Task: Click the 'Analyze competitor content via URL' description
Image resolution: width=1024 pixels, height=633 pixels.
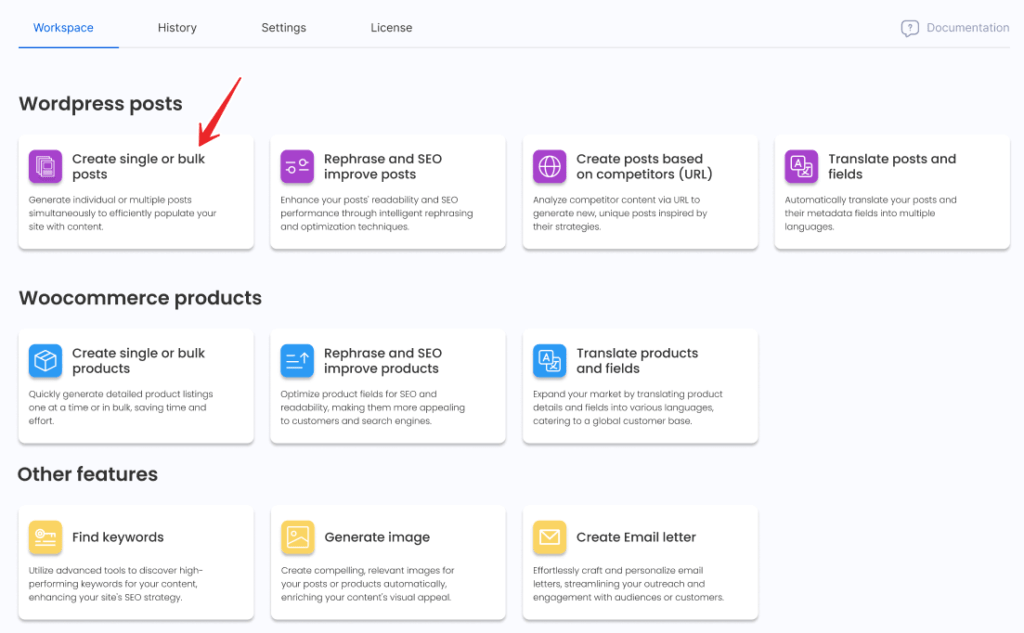Action: coord(620,213)
